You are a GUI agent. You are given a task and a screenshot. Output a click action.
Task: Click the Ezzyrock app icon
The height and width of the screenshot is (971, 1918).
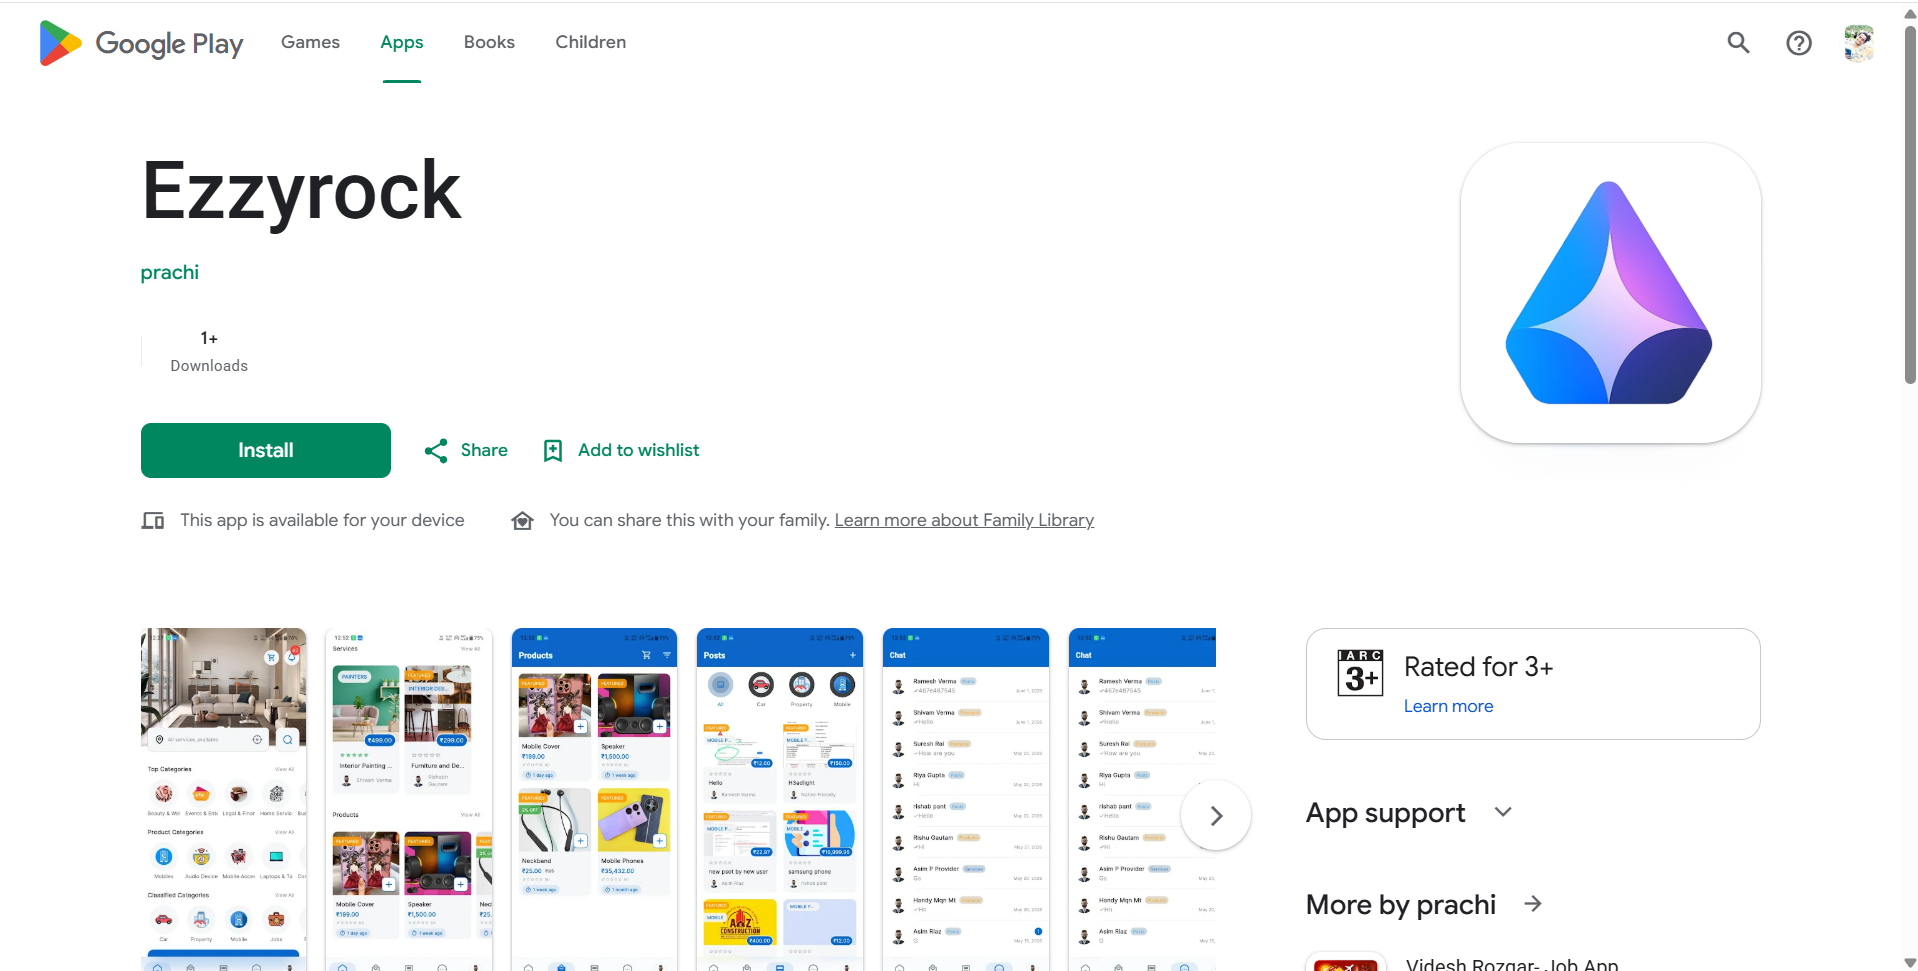1610,293
